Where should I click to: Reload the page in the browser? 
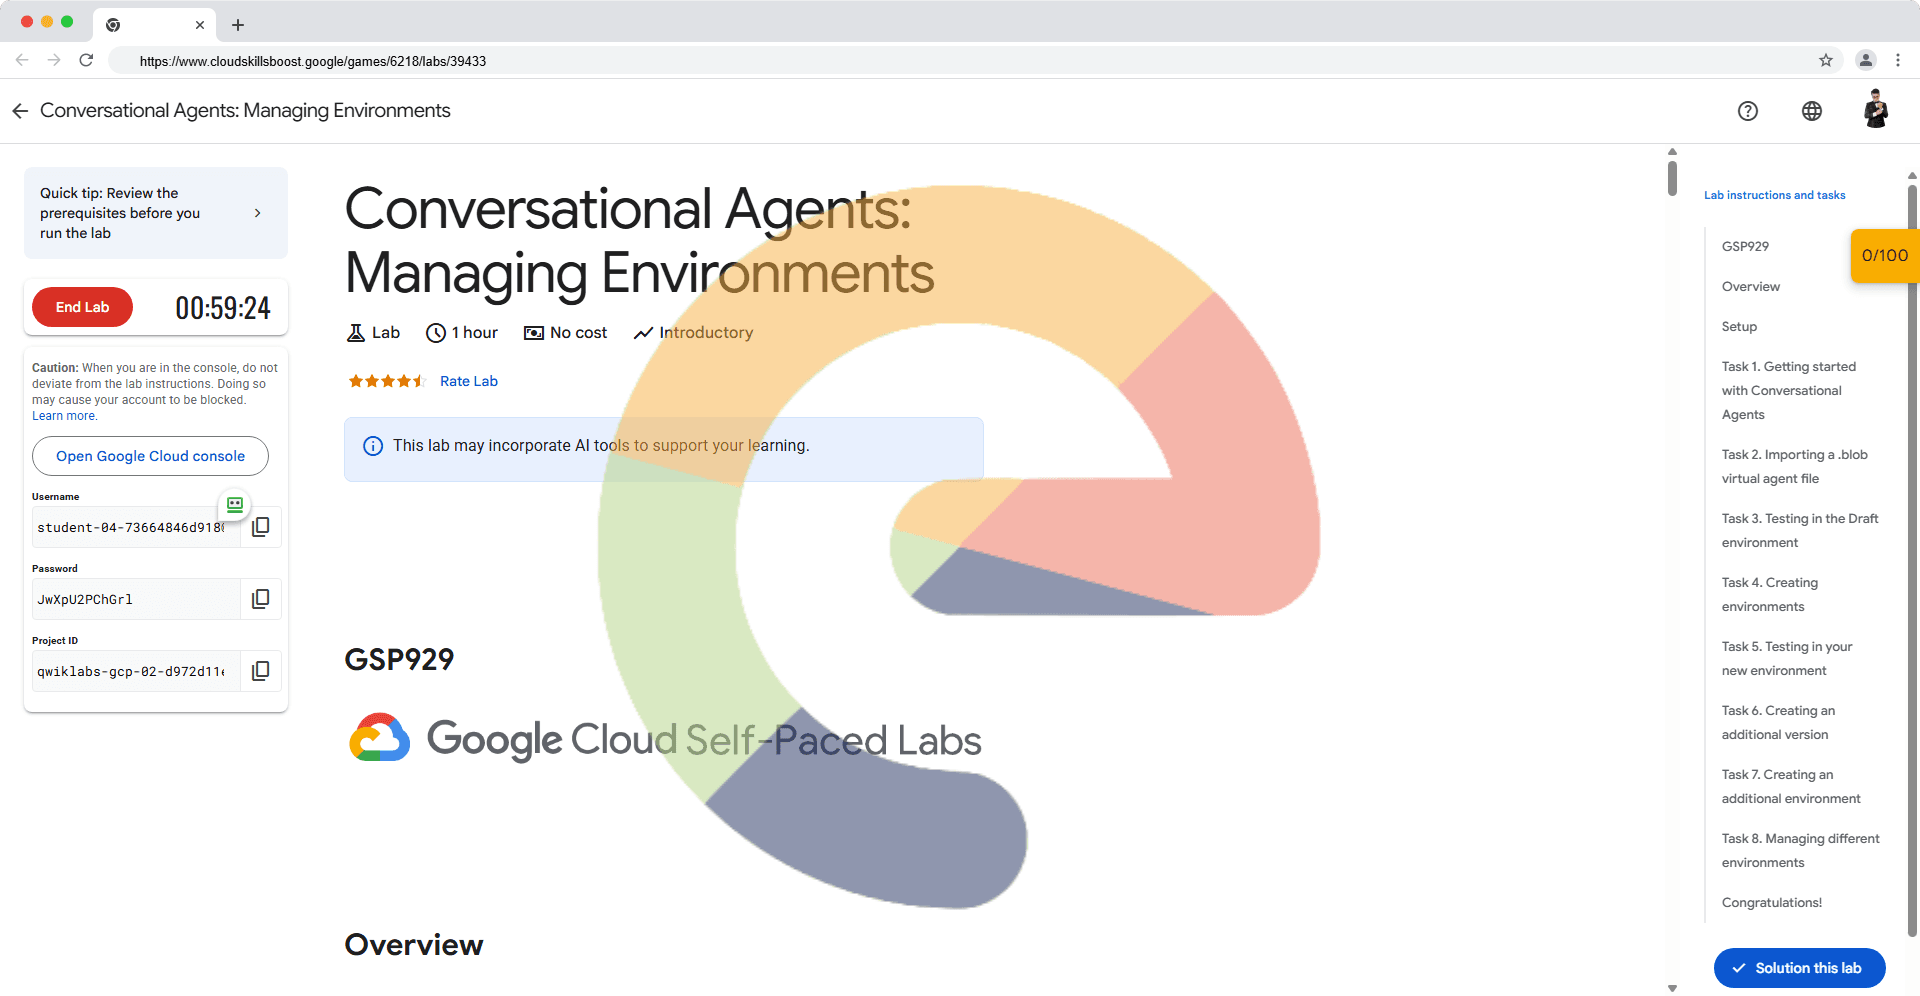(86, 61)
